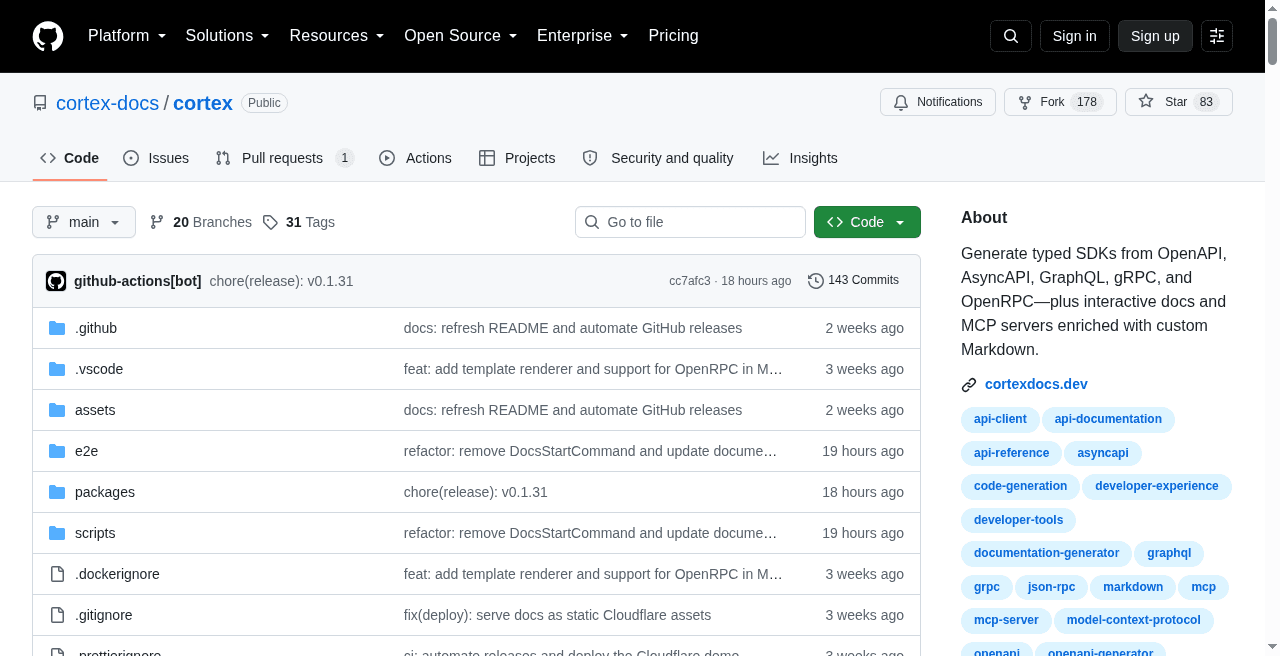Screen dimensions: 1280x656
Task: Open the Security and quality tab
Action: coord(658,158)
